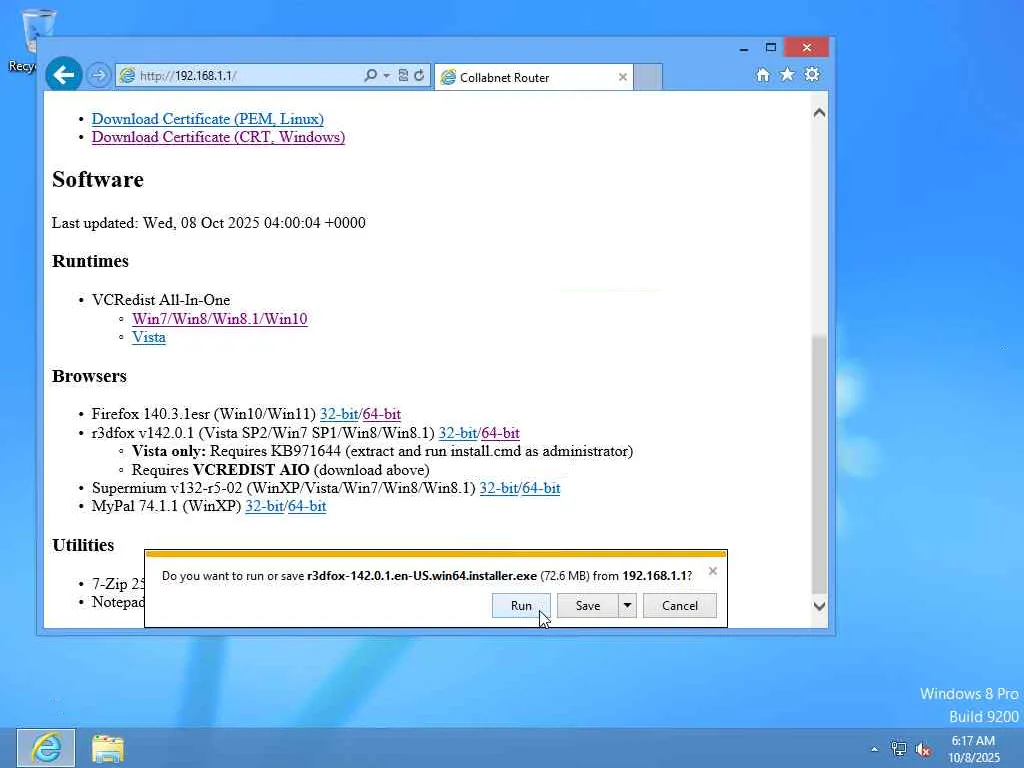Open Internet Explorer from the taskbar
The image size is (1024, 768).
pyautogui.click(x=46, y=748)
